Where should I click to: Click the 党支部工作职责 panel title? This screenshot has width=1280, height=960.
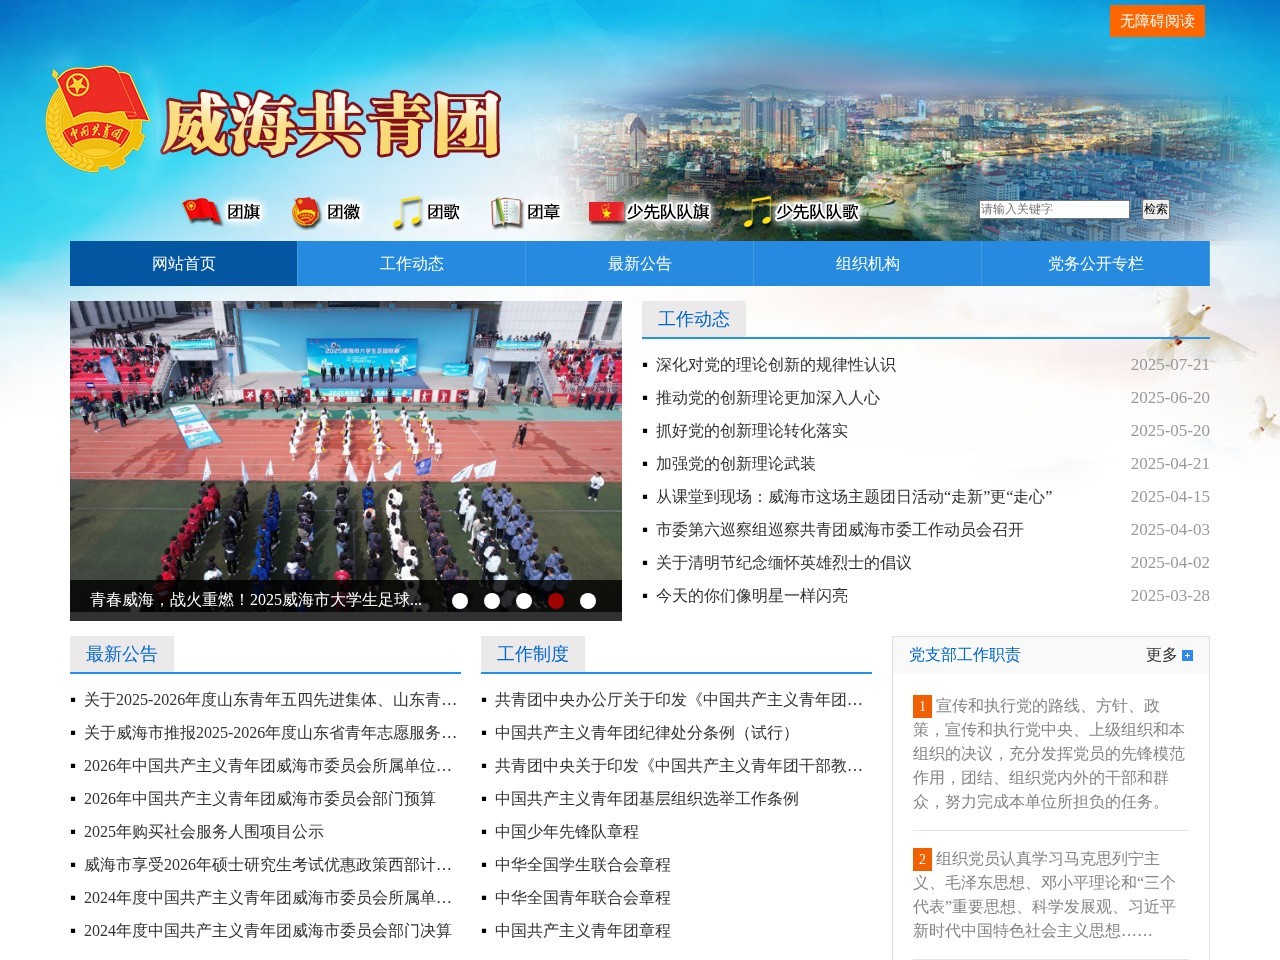point(965,655)
